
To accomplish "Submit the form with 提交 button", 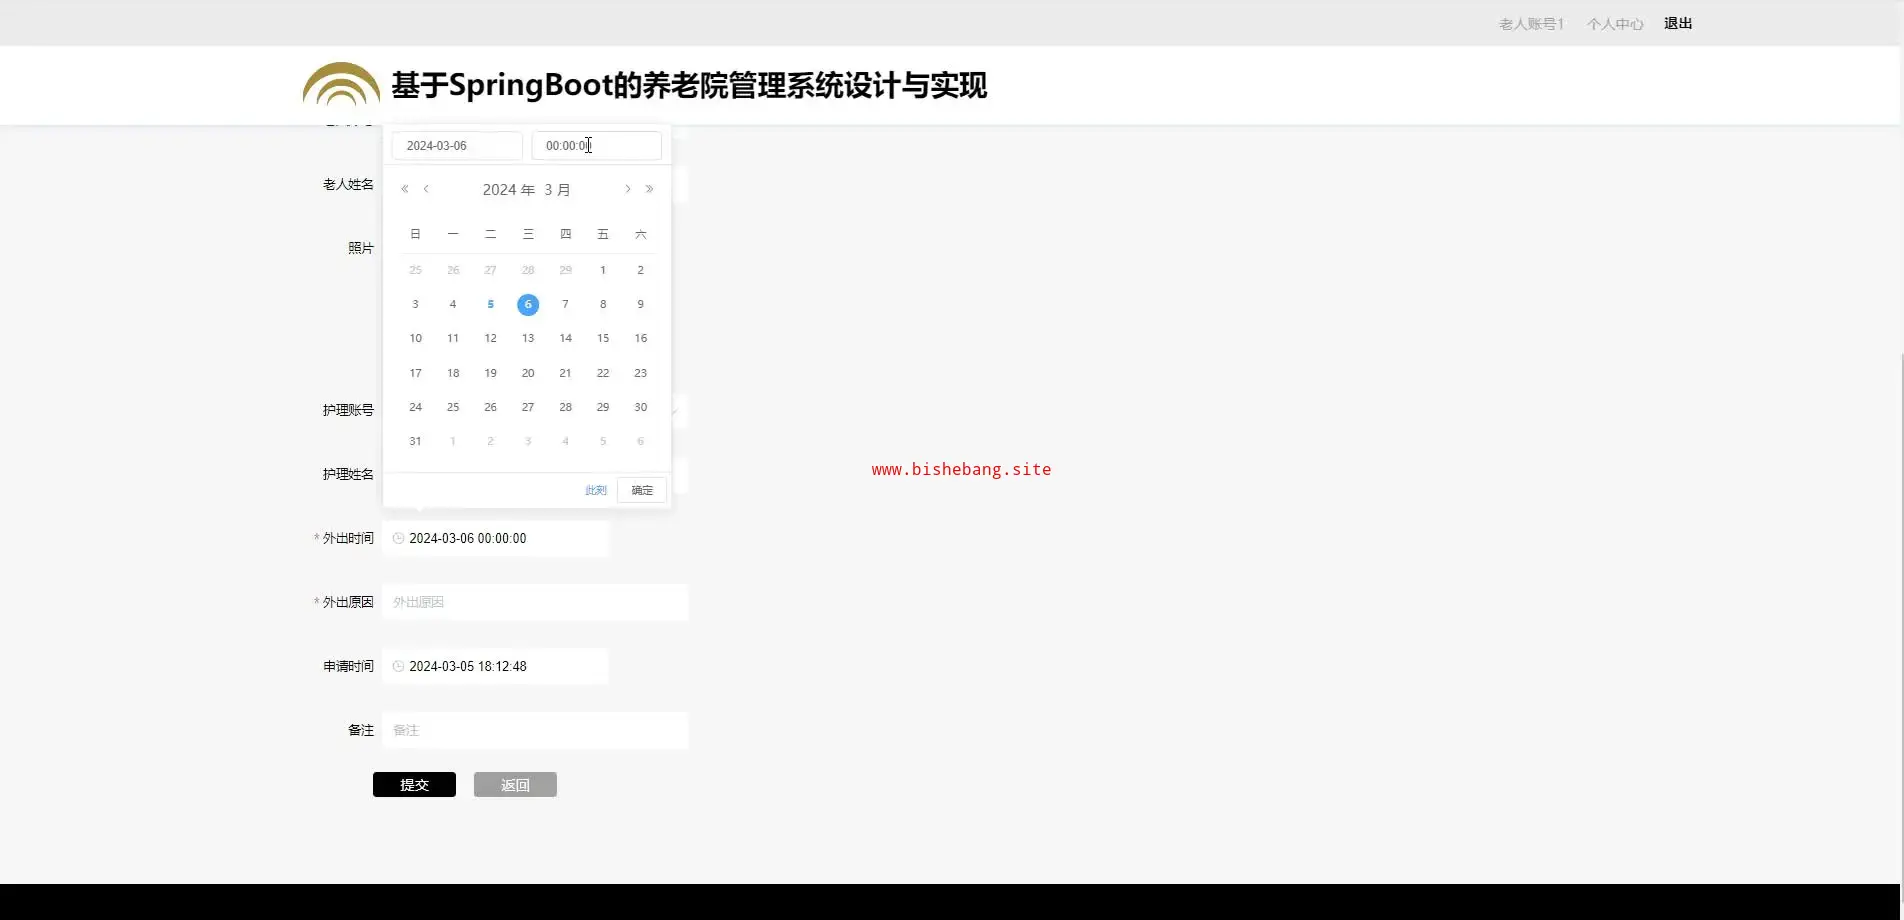I will coord(414,785).
